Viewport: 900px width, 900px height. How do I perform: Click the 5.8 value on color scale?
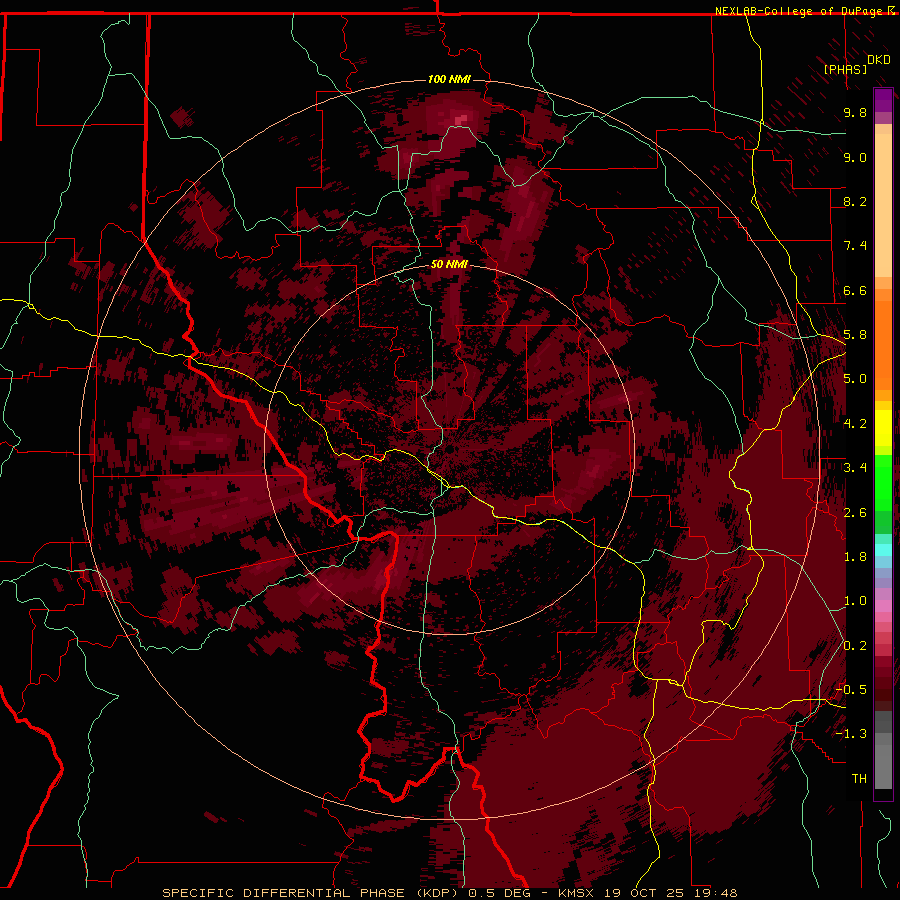point(855,335)
